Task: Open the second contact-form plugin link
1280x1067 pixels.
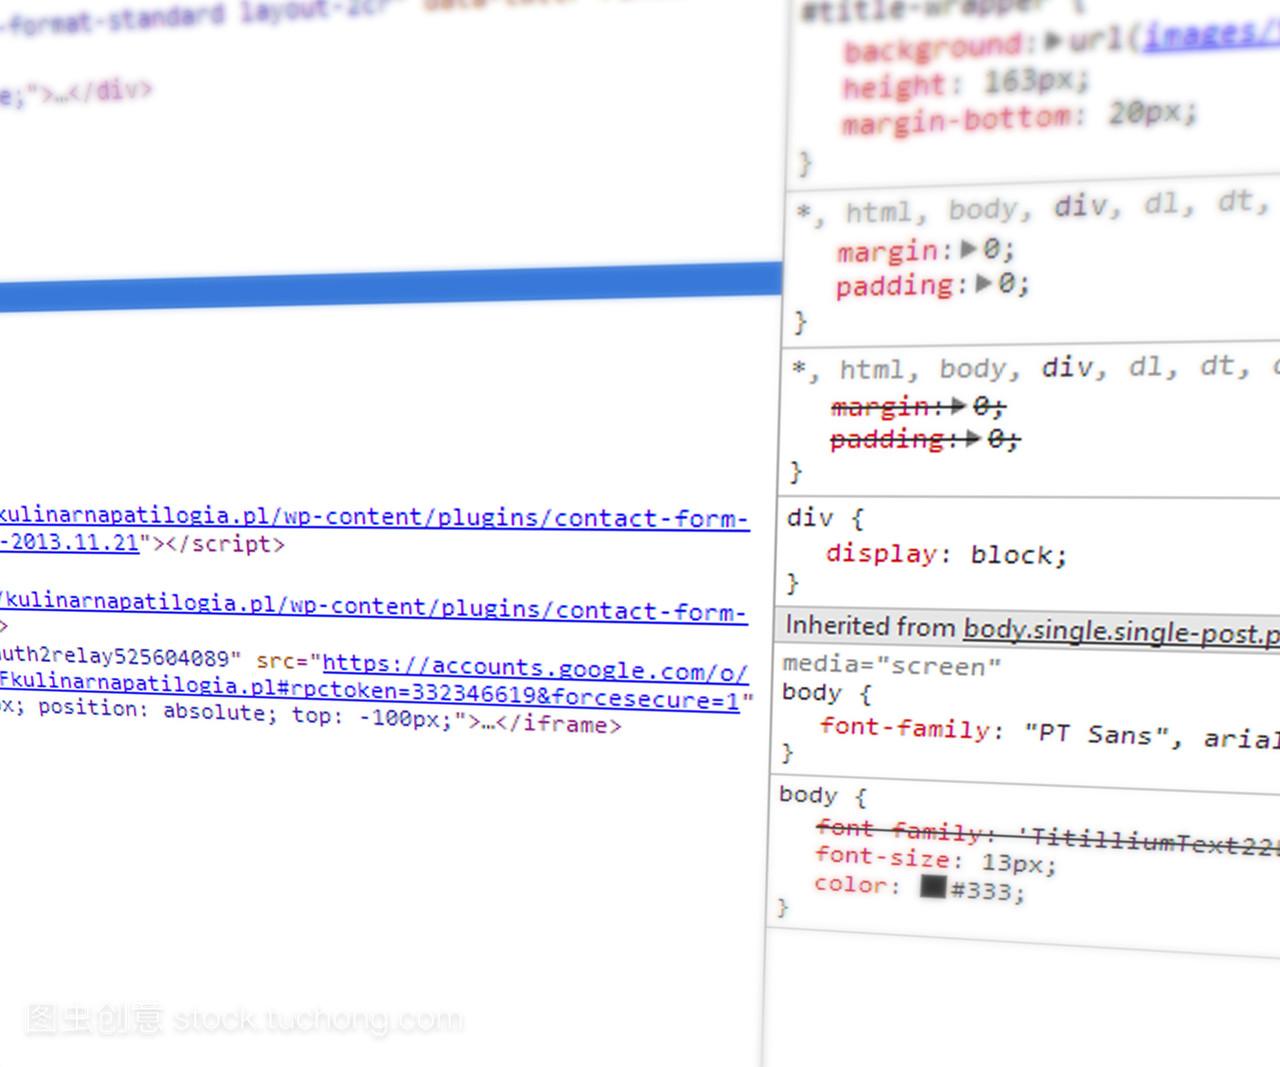Action: [372, 607]
